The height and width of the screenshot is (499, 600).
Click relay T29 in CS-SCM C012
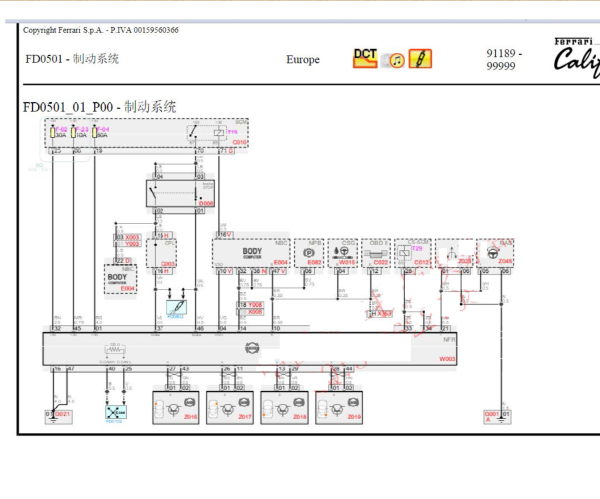[x=404, y=253]
